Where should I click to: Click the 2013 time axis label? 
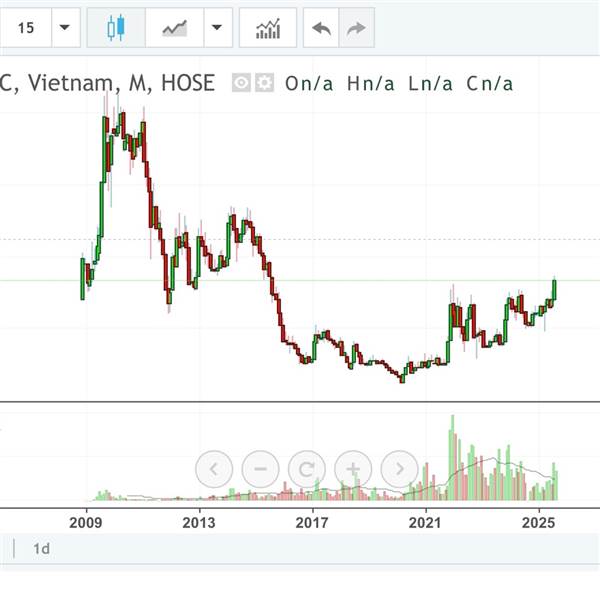pos(199,522)
